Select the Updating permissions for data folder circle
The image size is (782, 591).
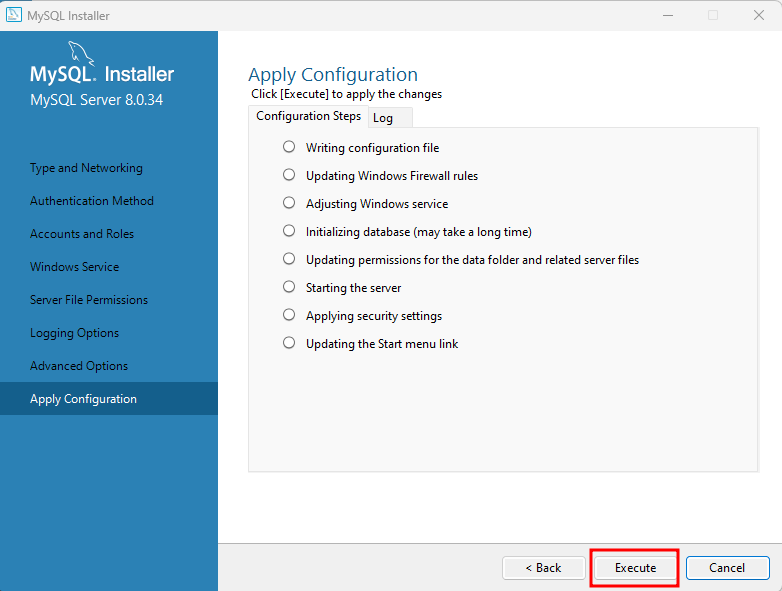coord(289,258)
